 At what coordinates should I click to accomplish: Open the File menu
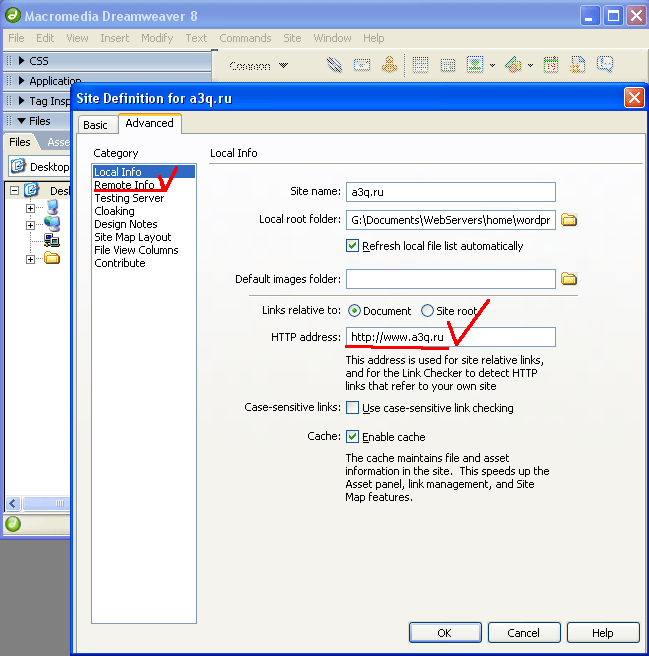coord(16,38)
